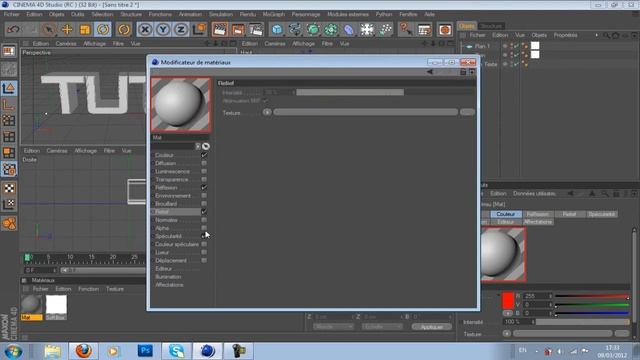Open the blue deformer objects icon
Screen dimensions: 640x360
(x=349, y=29)
